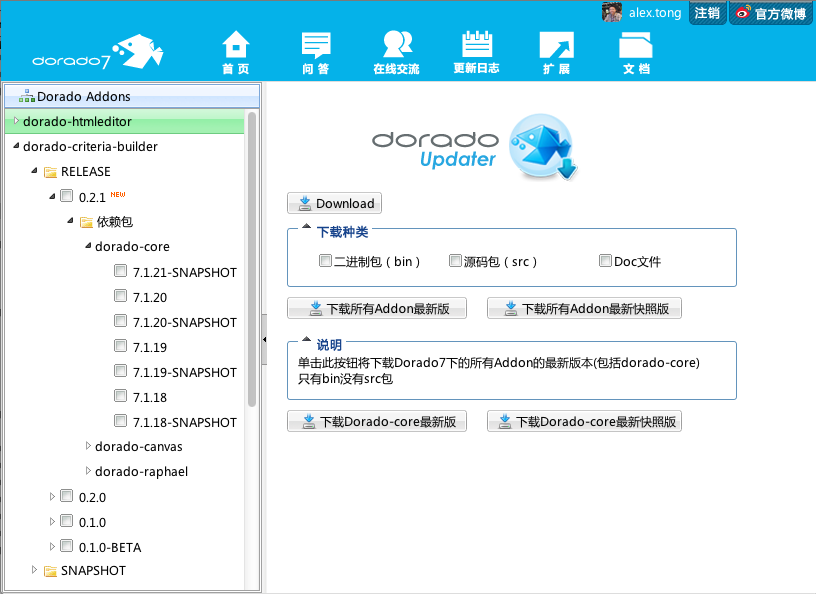Click 下载所有Addon最新版 button
This screenshot has height=594, width=816.
[x=377, y=308]
